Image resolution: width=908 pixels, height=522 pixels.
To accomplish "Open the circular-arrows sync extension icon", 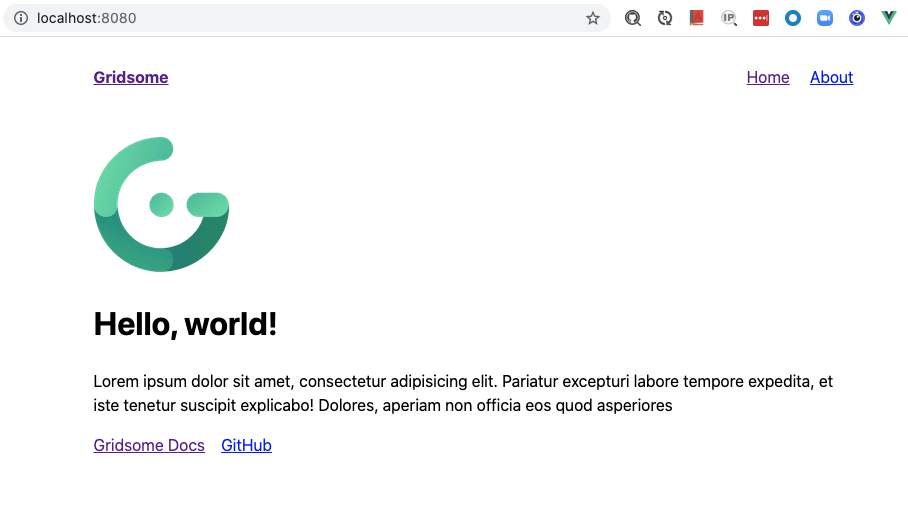I will (x=665, y=19).
